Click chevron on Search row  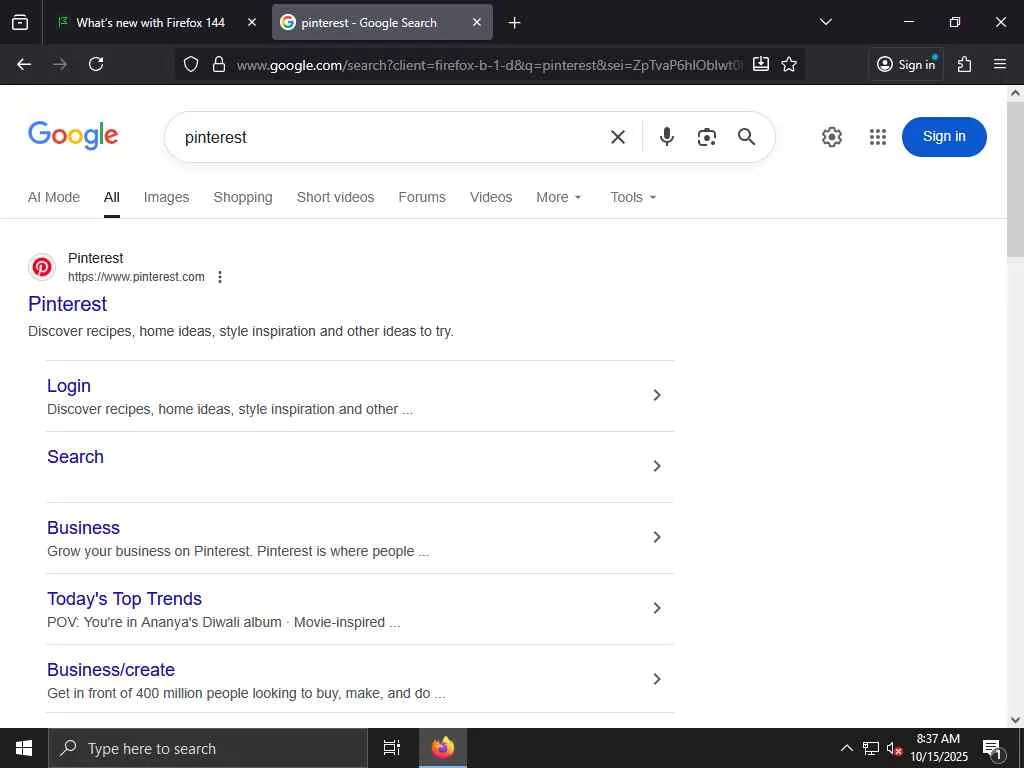[657, 466]
